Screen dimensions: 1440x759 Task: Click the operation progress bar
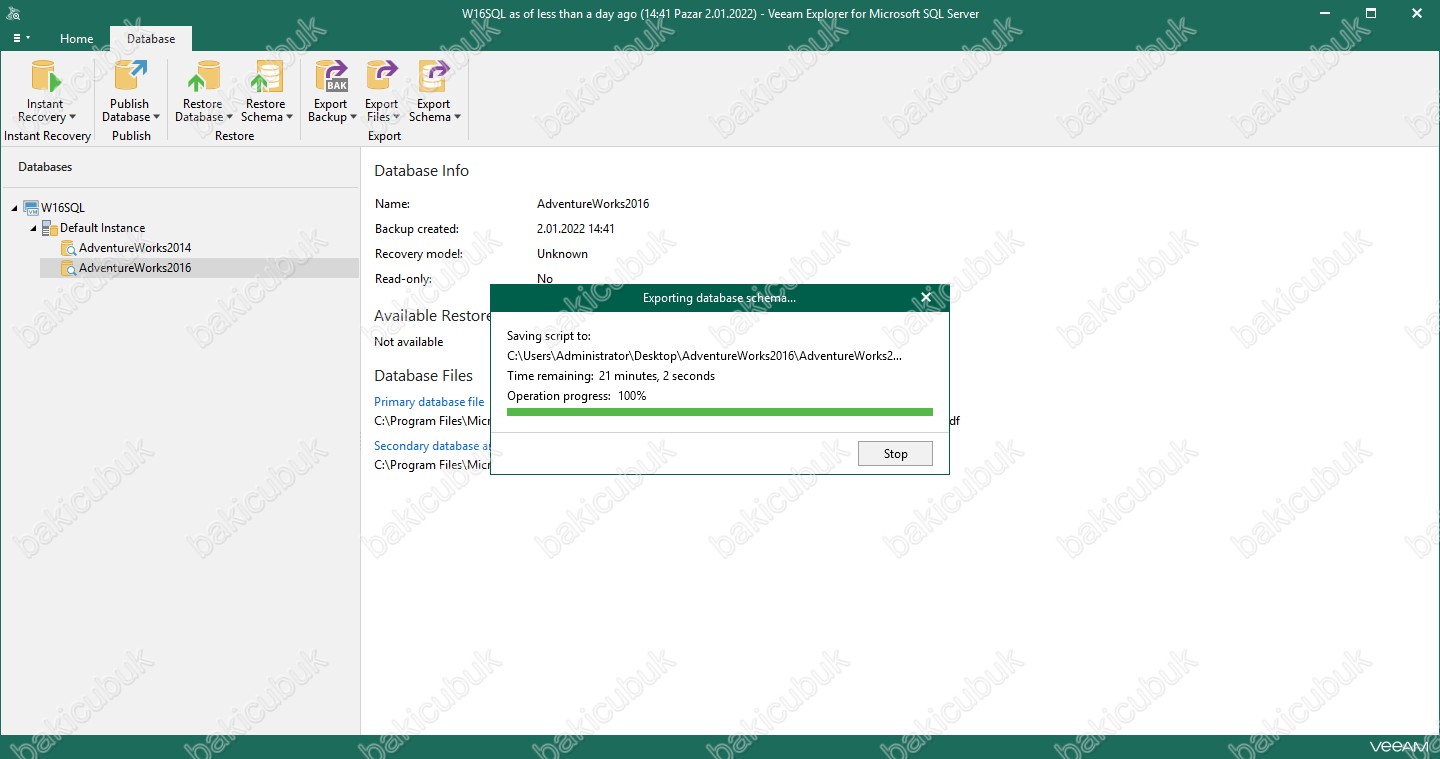[720, 412]
